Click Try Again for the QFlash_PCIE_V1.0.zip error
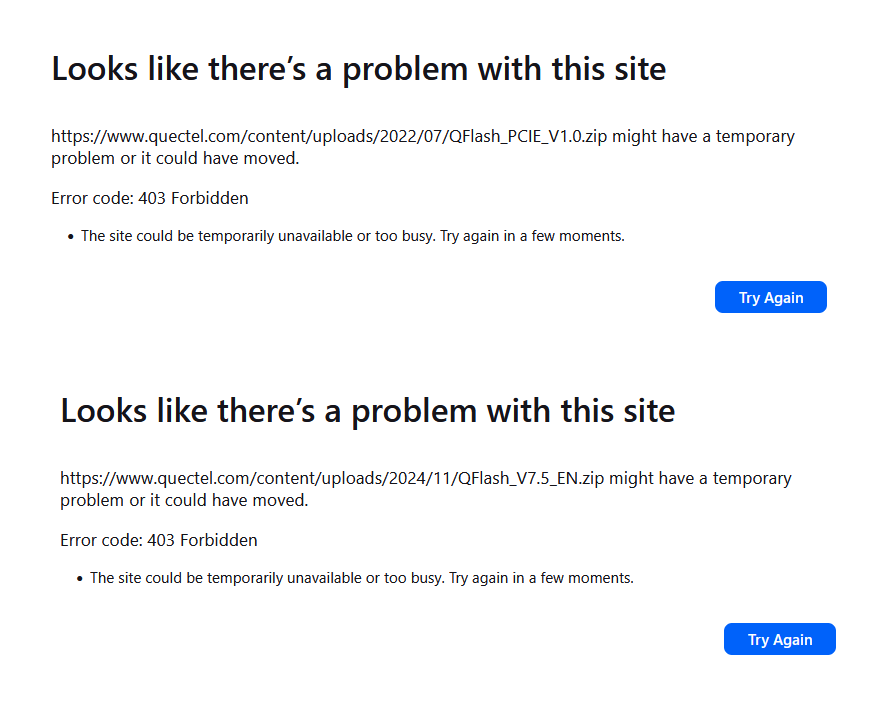The height and width of the screenshot is (716, 888). [770, 298]
